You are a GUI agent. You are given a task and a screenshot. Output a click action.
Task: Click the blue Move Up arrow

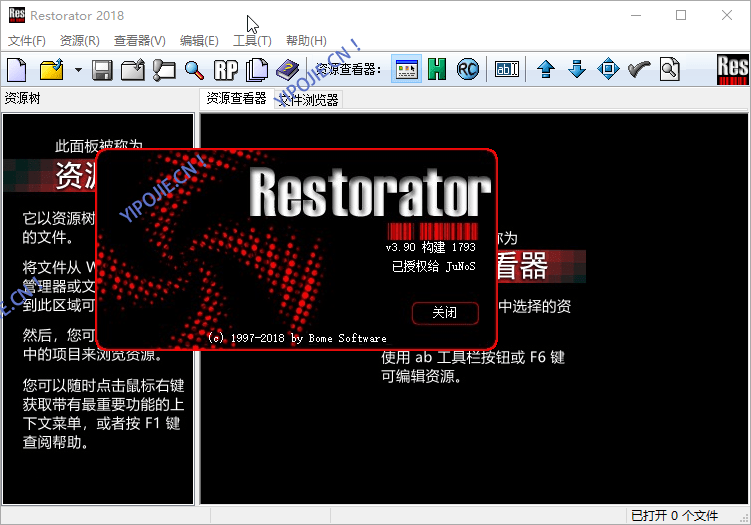(x=545, y=70)
